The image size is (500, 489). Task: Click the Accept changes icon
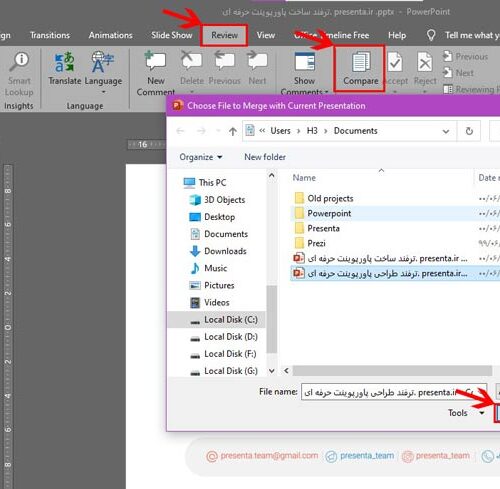395,62
